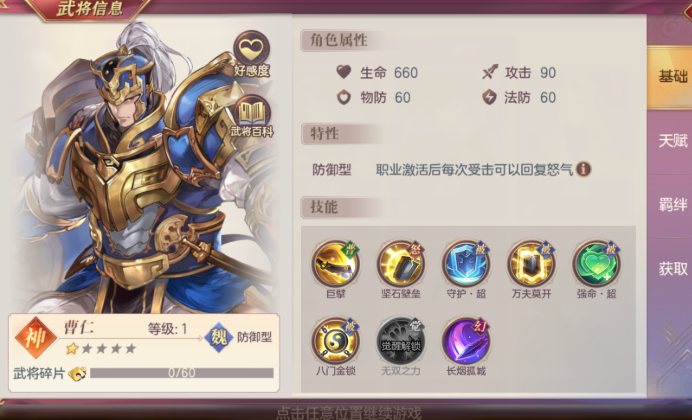
Task: Select the 巨擘 skill icon
Action: pyautogui.click(x=336, y=264)
